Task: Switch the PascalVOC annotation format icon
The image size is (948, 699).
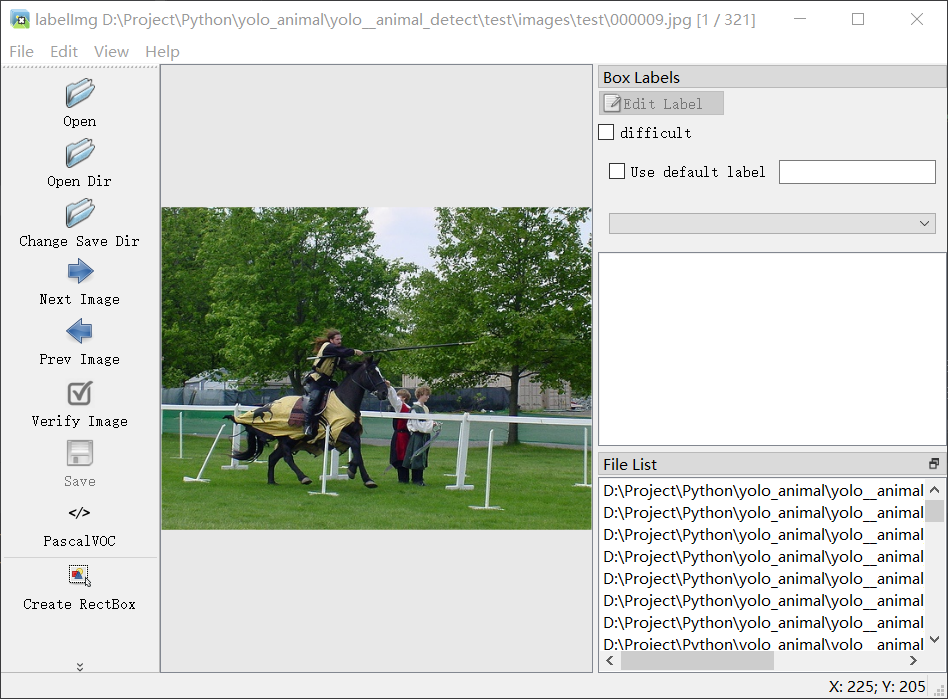Action: point(79,514)
